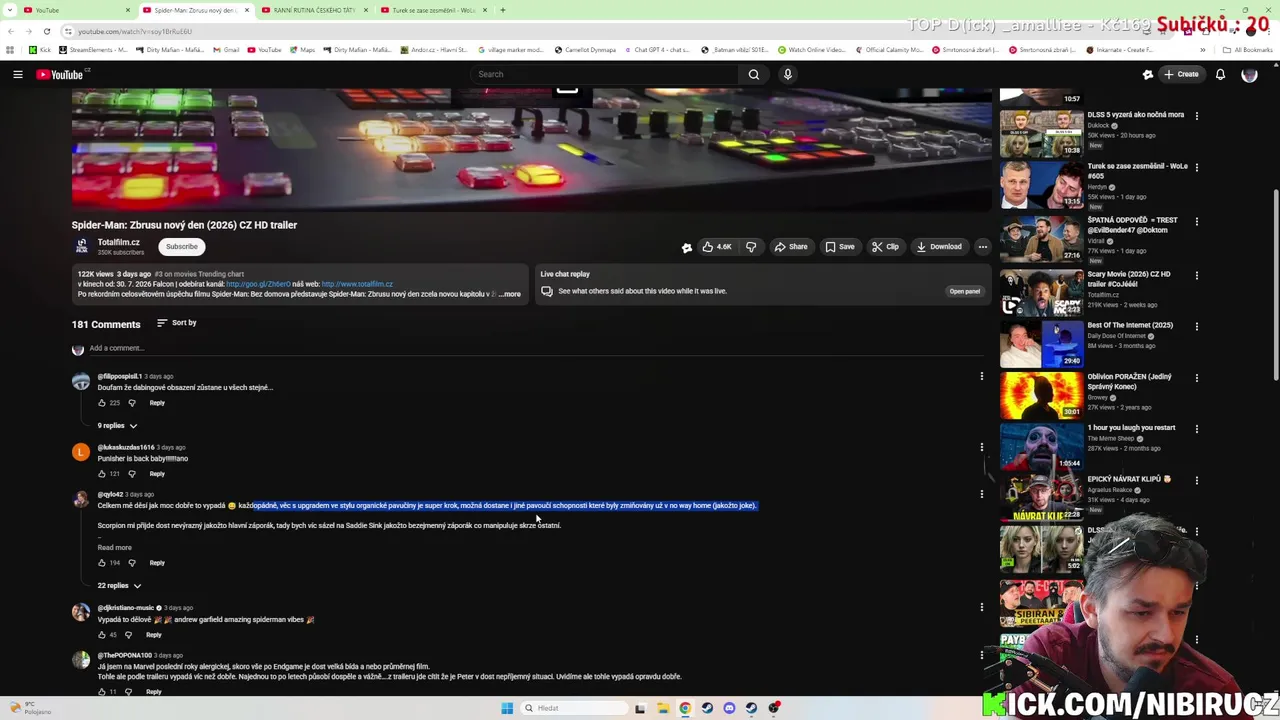Open the DLSS 5 recommended video thumbnail
The image size is (1280, 720).
pos(1041,134)
